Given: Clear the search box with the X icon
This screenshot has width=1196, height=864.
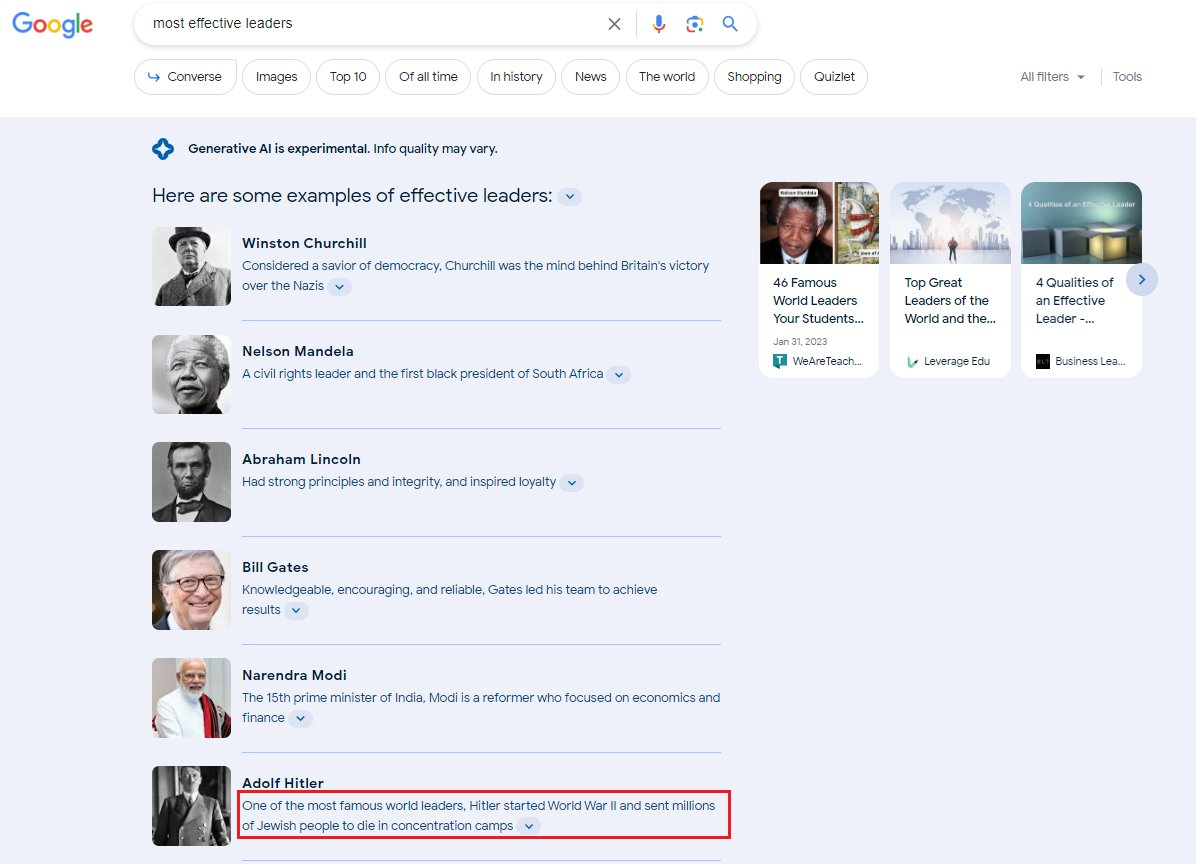Looking at the screenshot, I should [x=614, y=24].
